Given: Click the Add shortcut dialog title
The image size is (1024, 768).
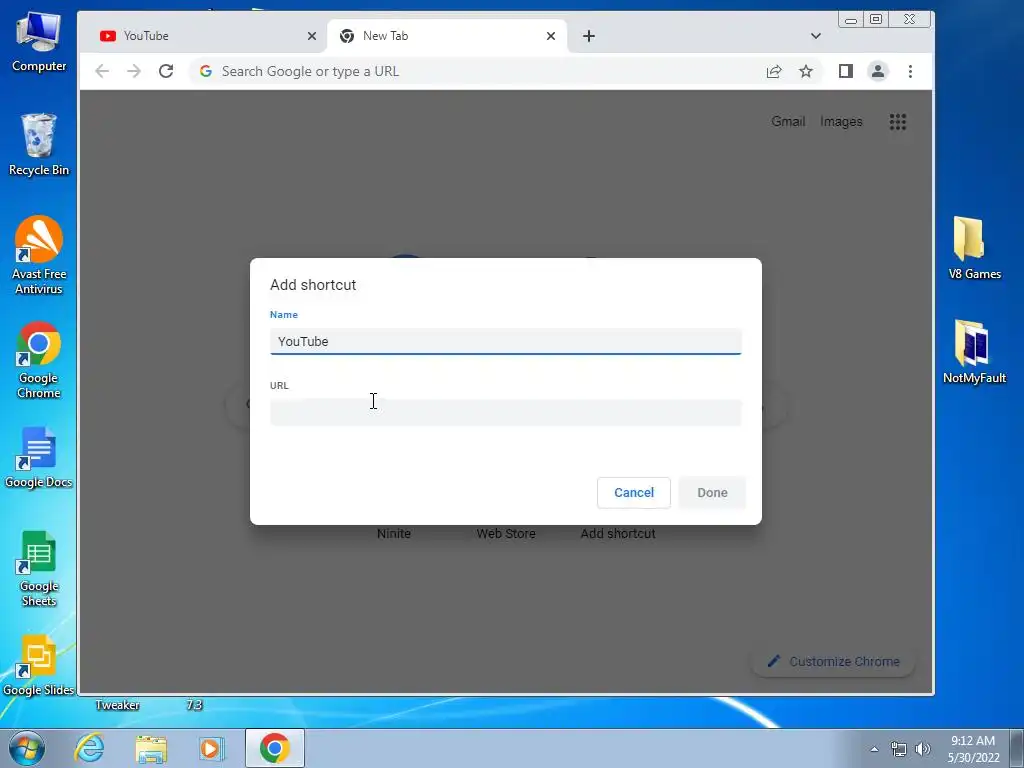Looking at the screenshot, I should (x=313, y=285).
